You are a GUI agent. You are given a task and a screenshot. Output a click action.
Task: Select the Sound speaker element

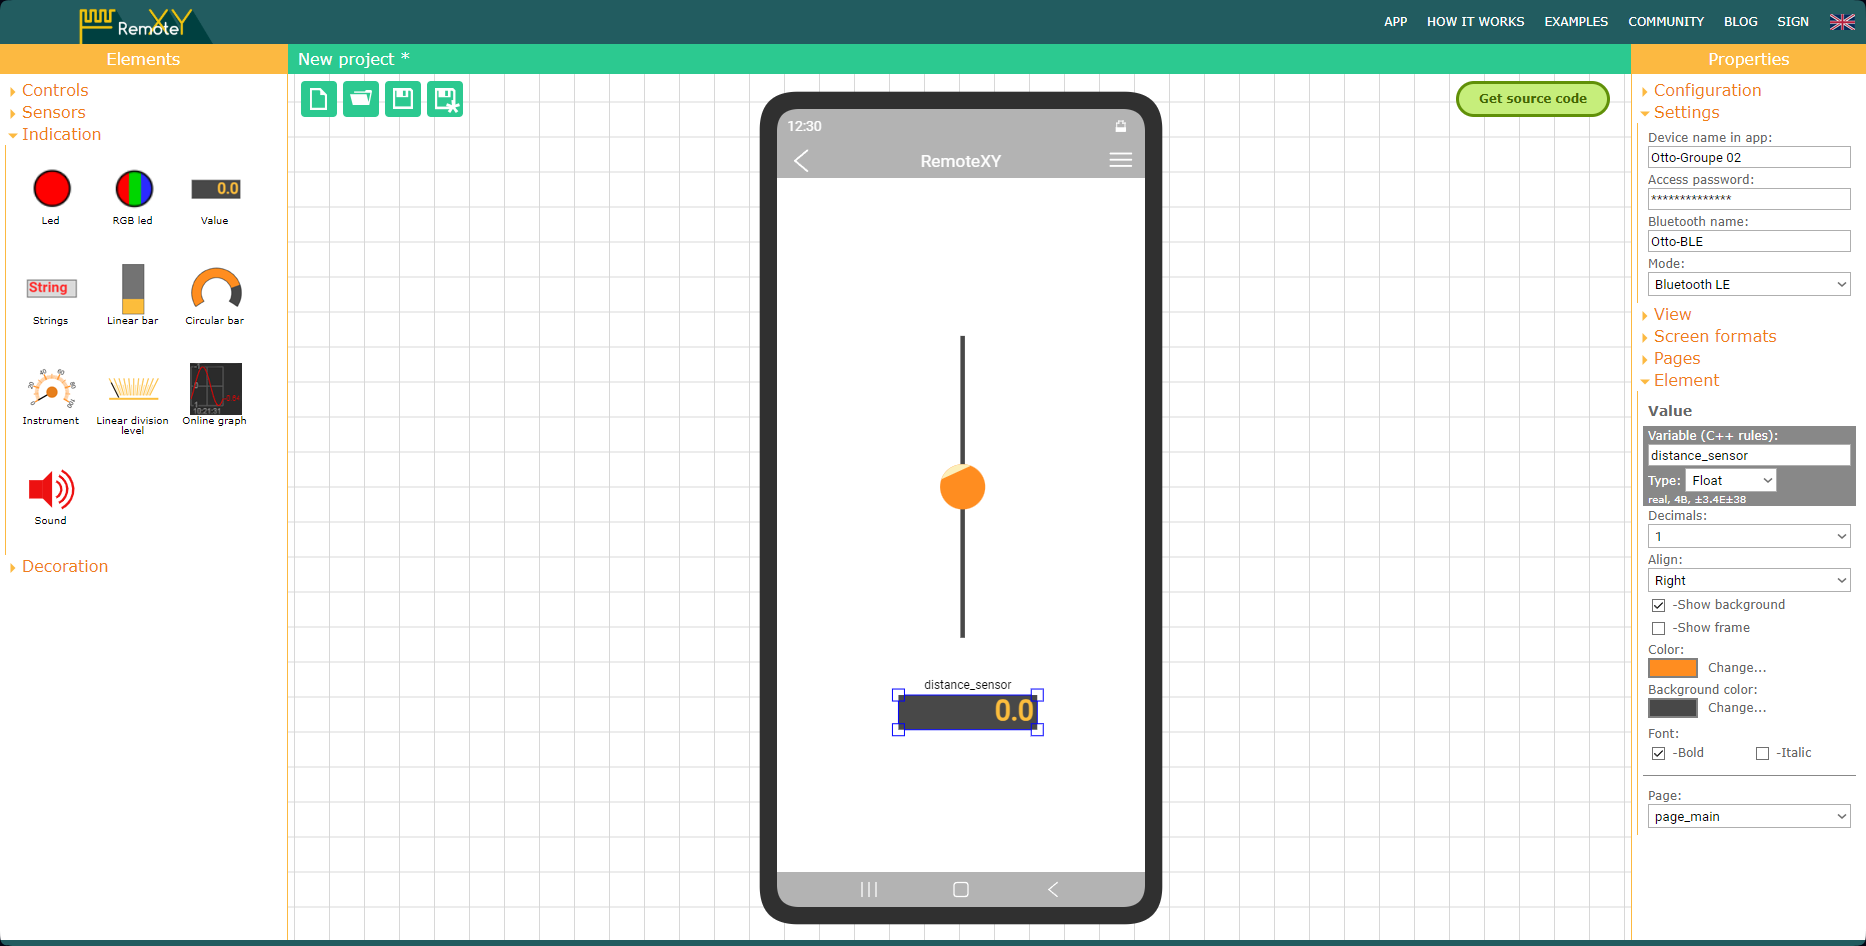click(51, 490)
